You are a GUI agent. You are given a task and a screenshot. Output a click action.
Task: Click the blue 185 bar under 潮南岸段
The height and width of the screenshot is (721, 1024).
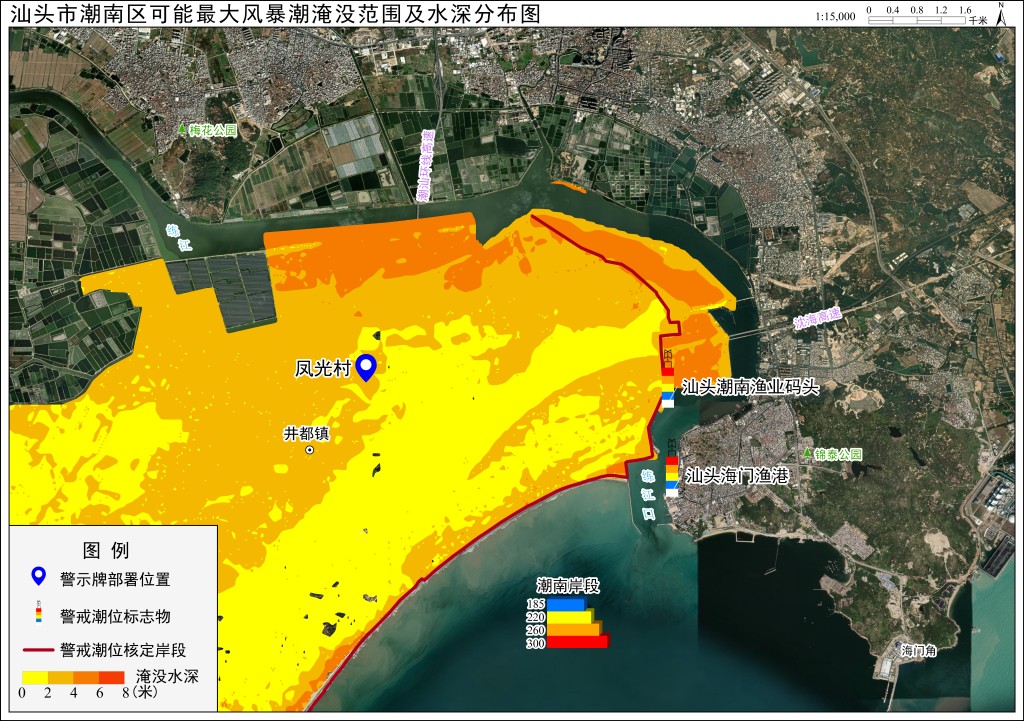pos(566,604)
